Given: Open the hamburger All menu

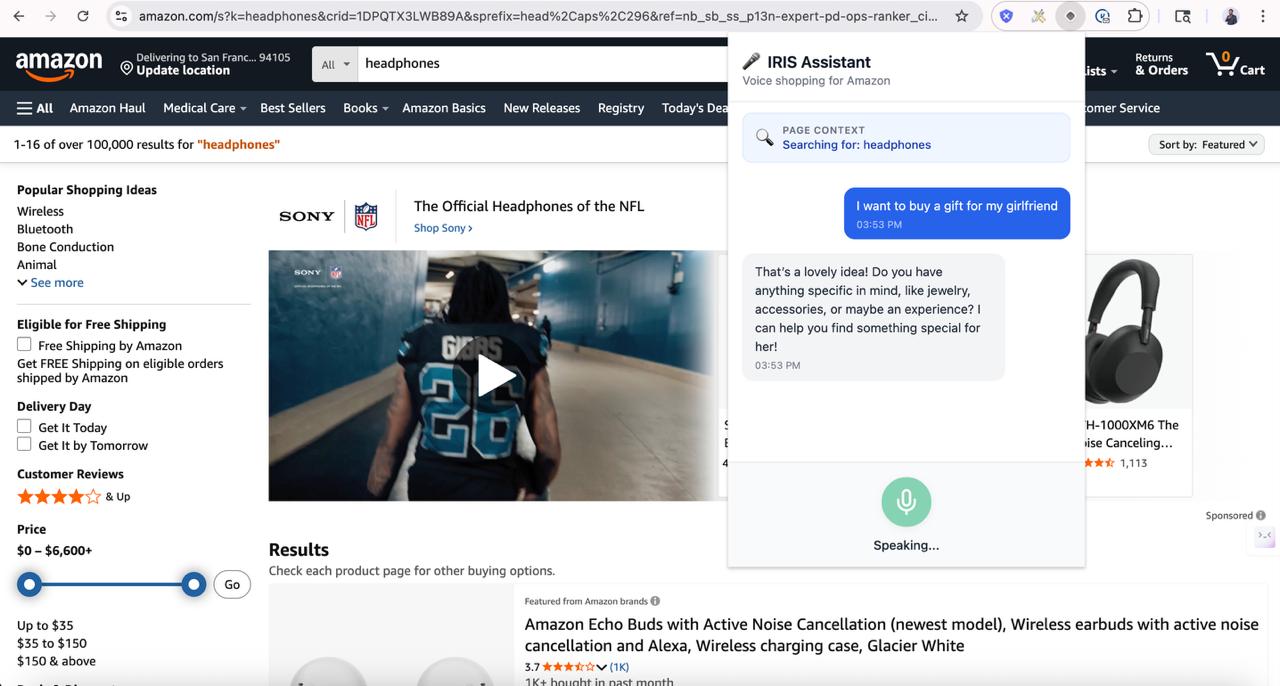Looking at the screenshot, I should [35, 108].
